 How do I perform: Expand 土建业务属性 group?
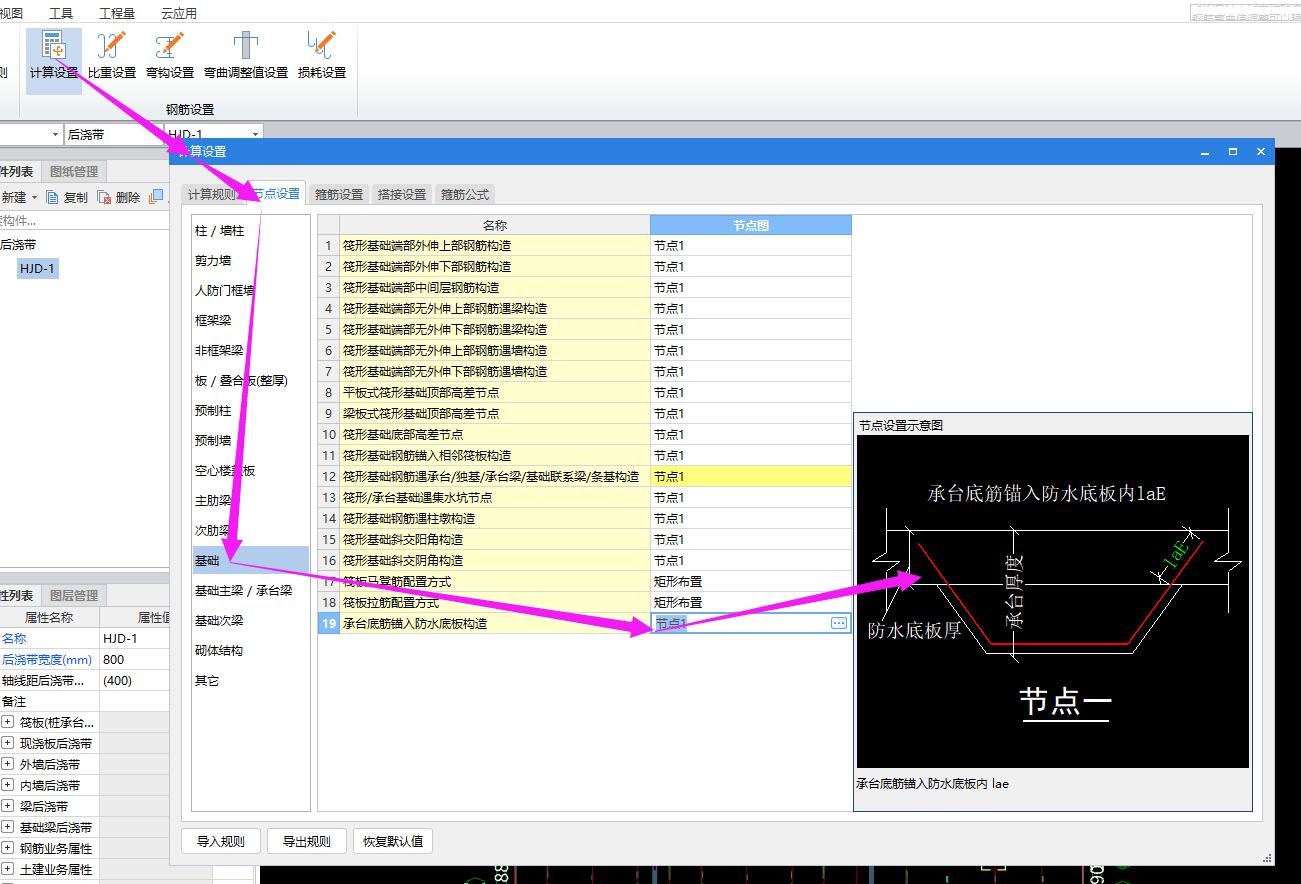click(x=8, y=869)
